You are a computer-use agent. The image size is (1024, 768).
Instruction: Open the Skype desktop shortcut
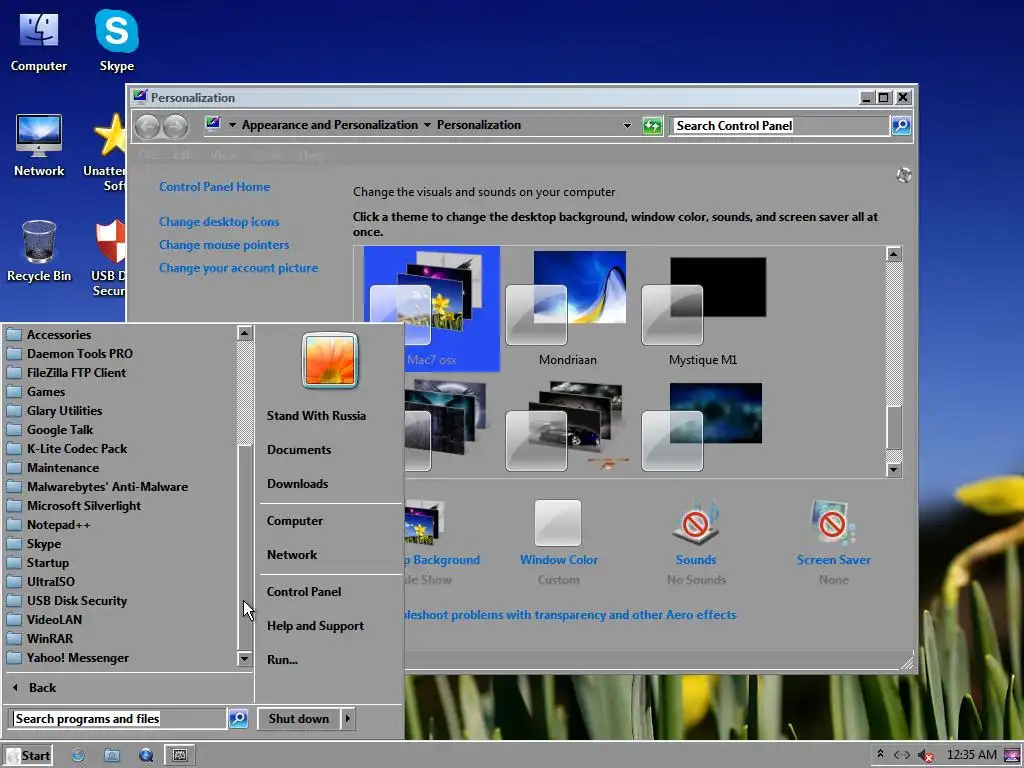click(117, 41)
